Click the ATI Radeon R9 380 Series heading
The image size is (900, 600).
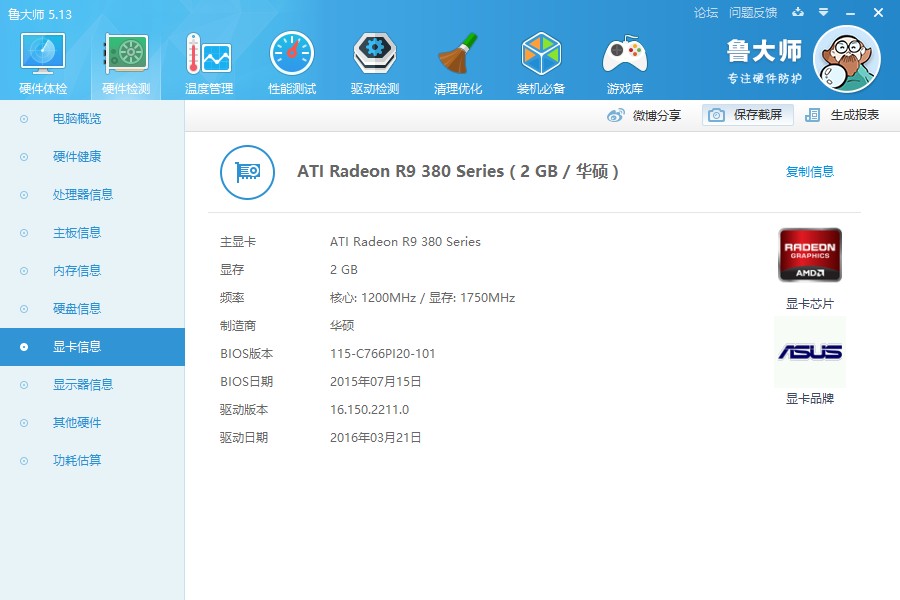(x=457, y=172)
